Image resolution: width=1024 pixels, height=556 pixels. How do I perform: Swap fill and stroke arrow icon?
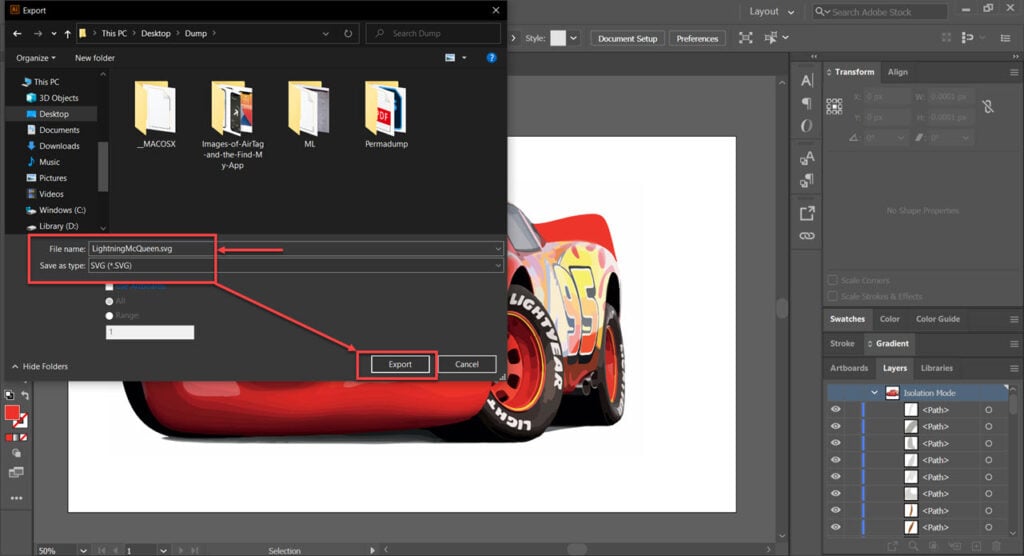pos(25,395)
